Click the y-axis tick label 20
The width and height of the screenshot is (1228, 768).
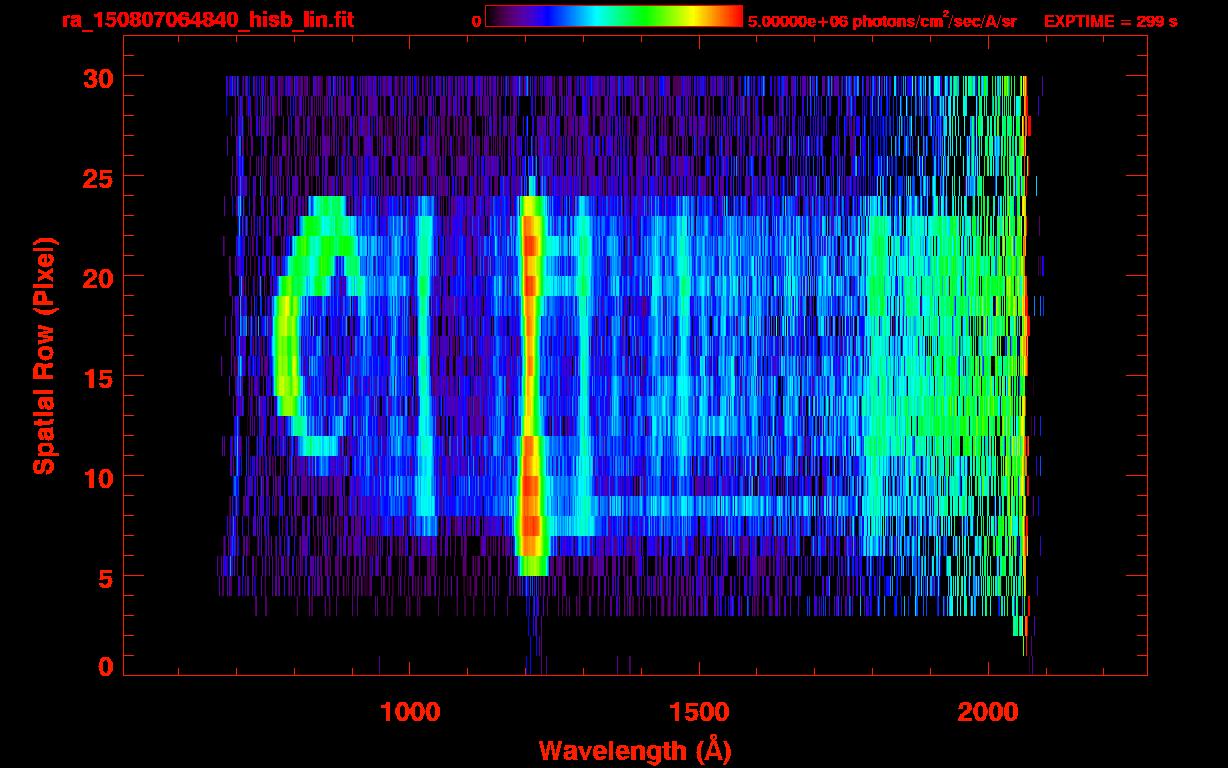tap(99, 277)
